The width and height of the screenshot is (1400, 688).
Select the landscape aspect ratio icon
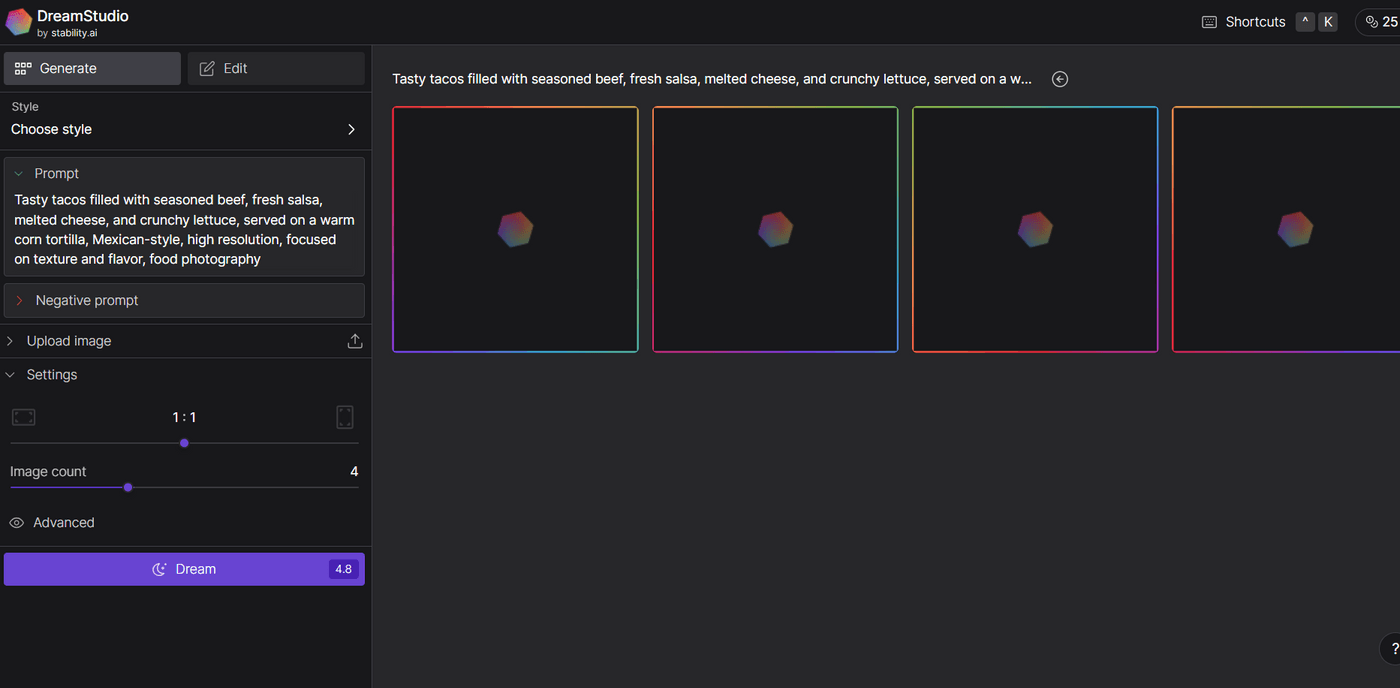[24, 417]
